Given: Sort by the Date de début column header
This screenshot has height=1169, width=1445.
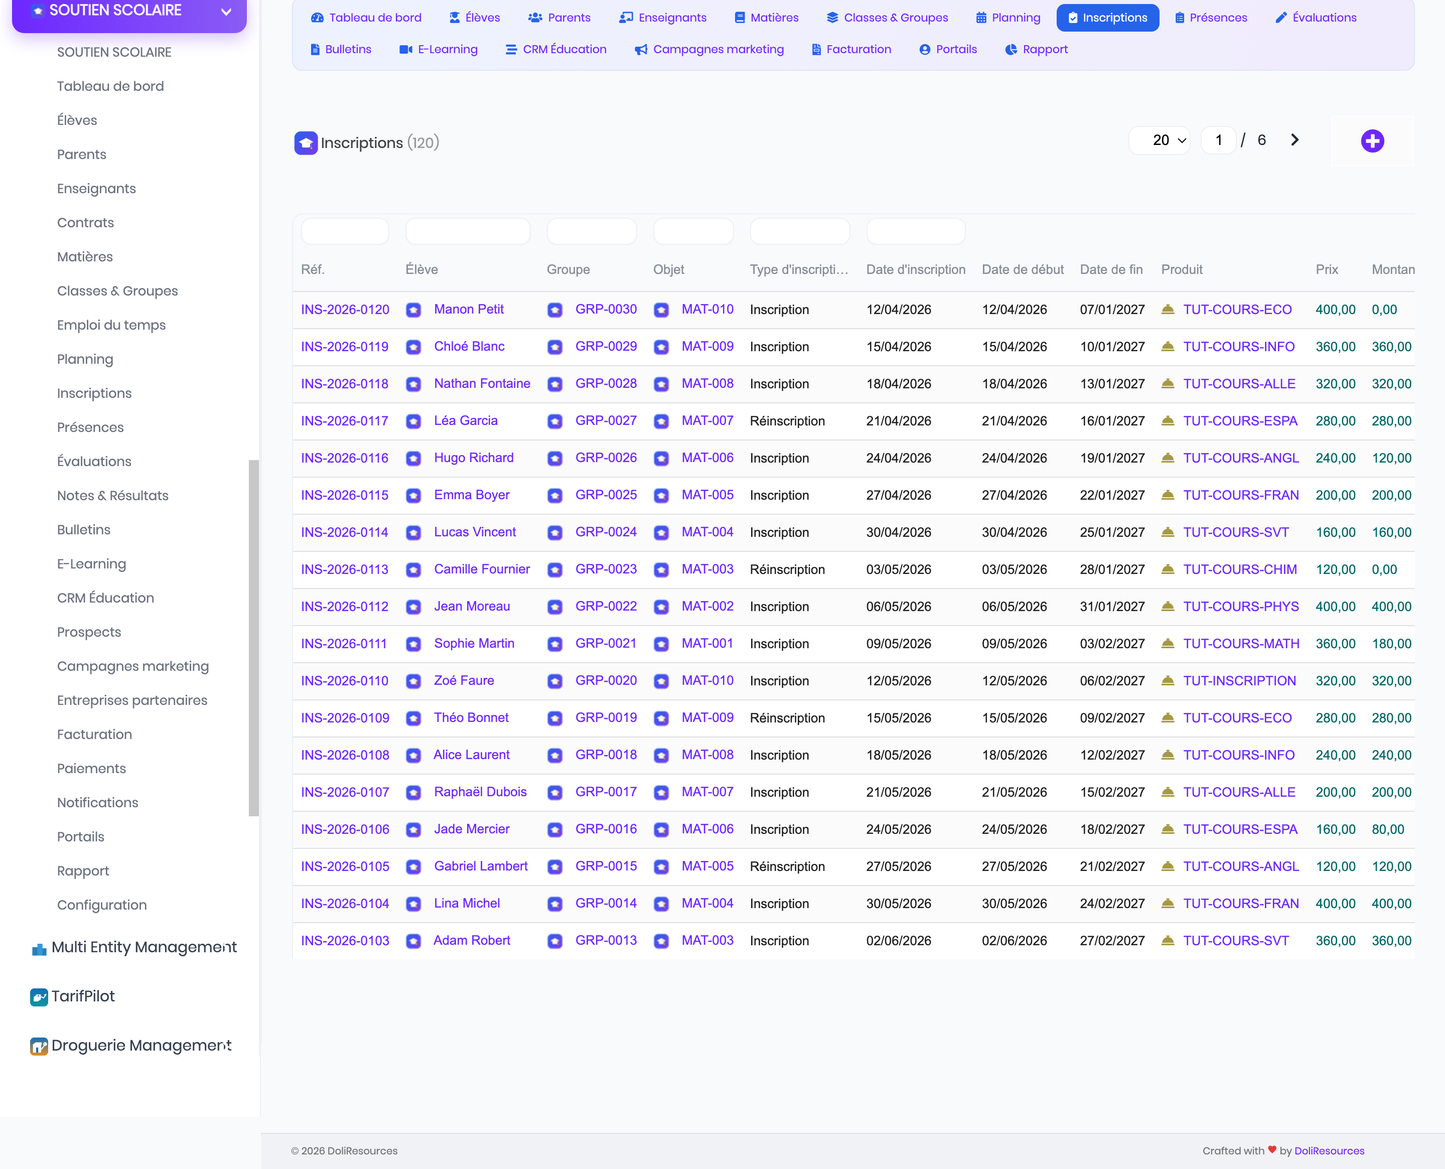Looking at the screenshot, I should point(1023,270).
